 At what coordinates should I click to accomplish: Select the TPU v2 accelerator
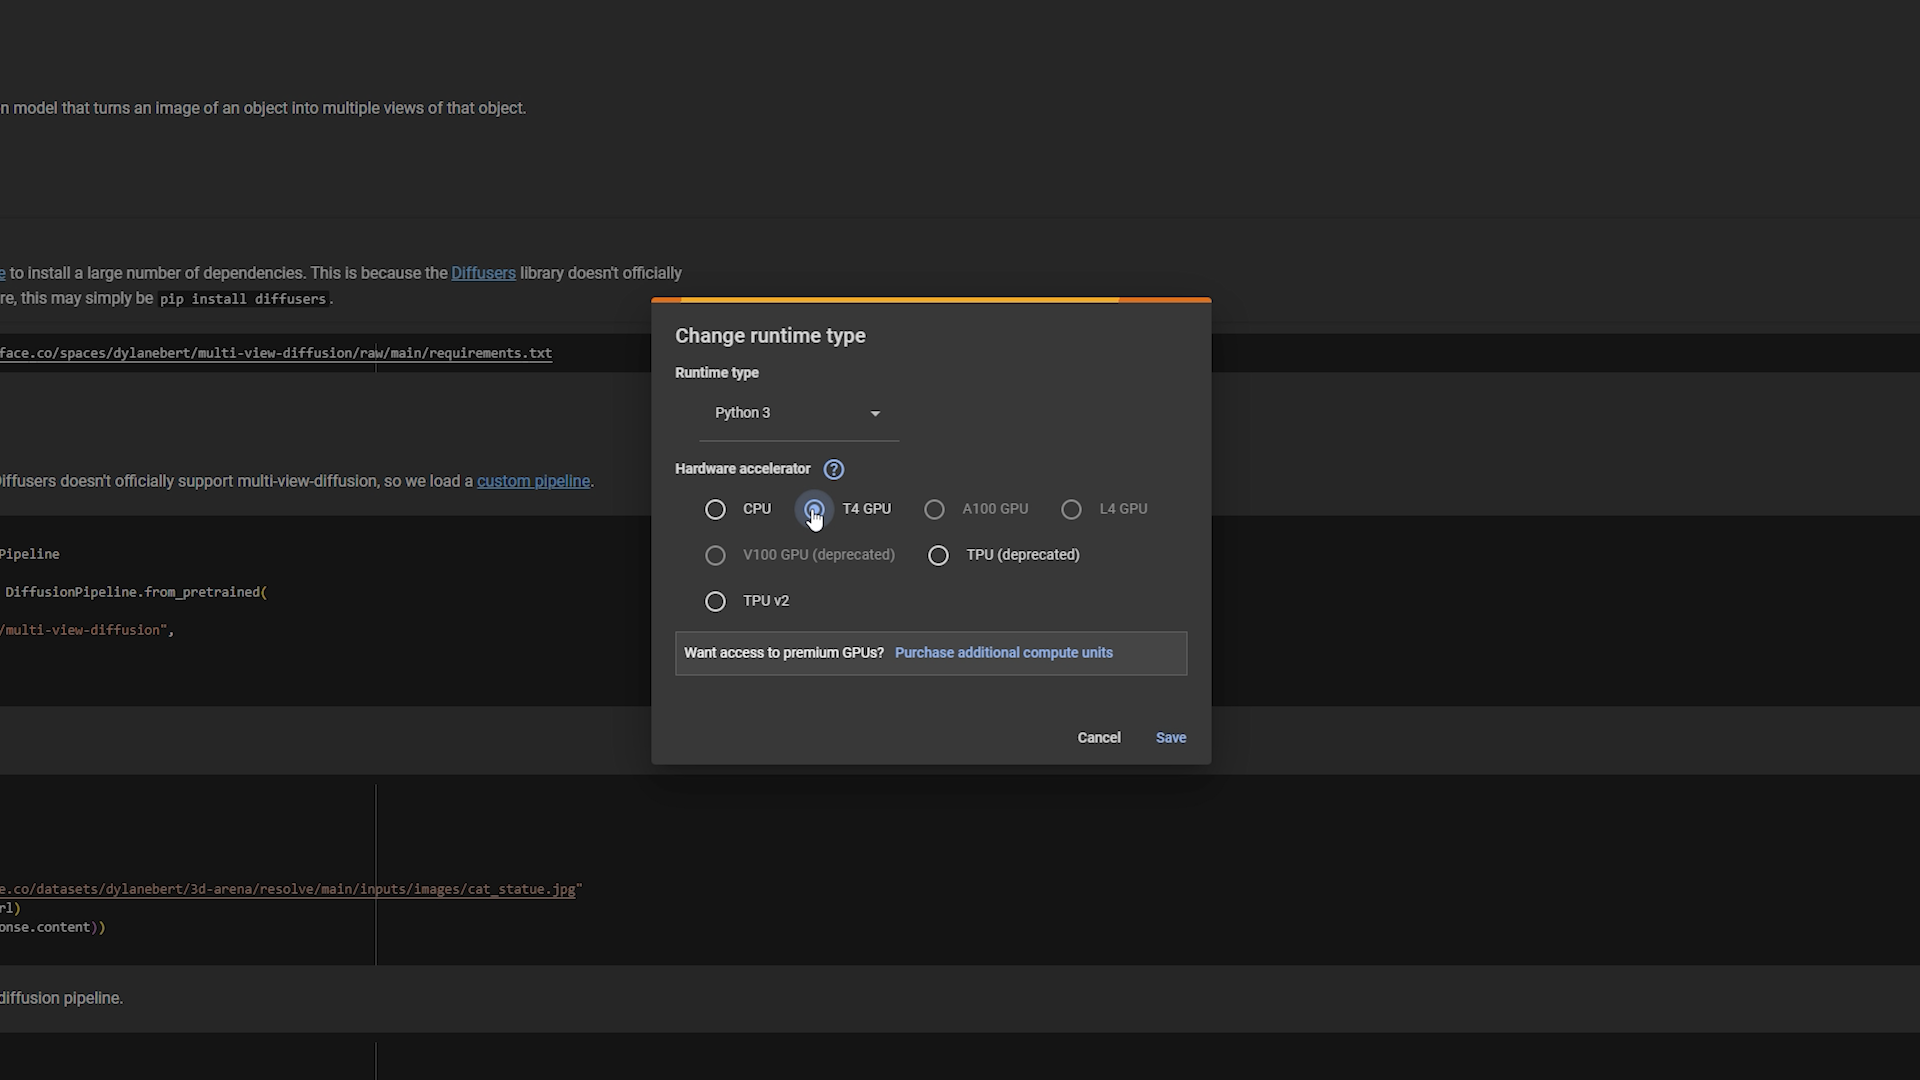[x=715, y=601]
